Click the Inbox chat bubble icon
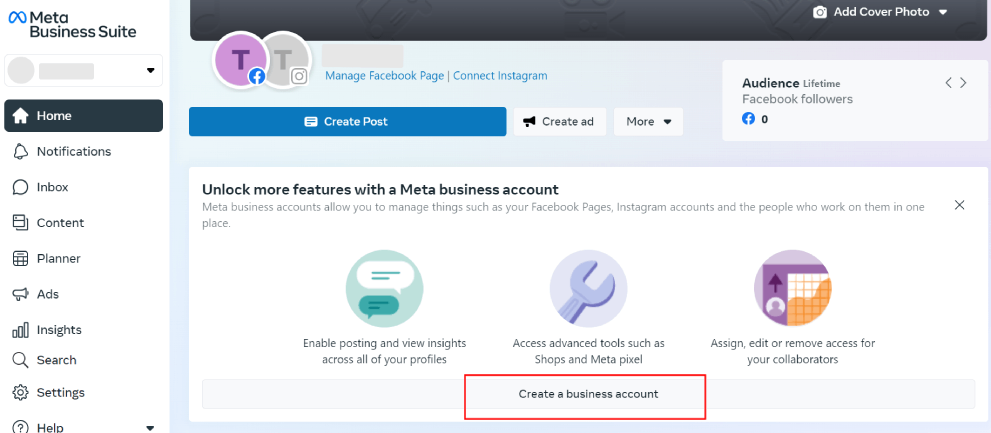The image size is (991, 433). [x=21, y=187]
